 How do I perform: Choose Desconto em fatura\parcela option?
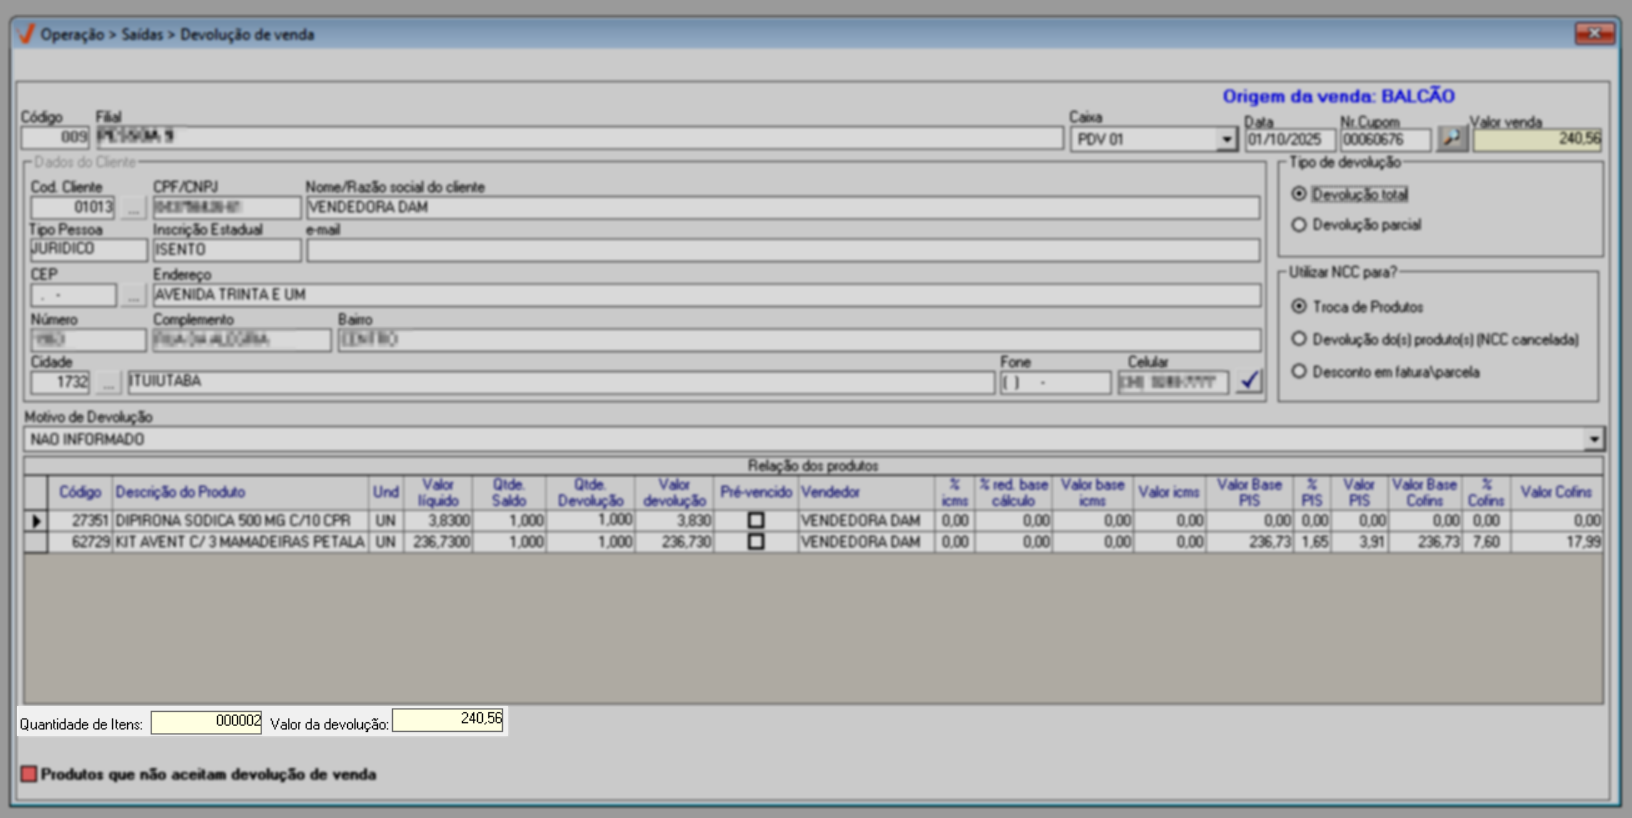(x=1299, y=372)
